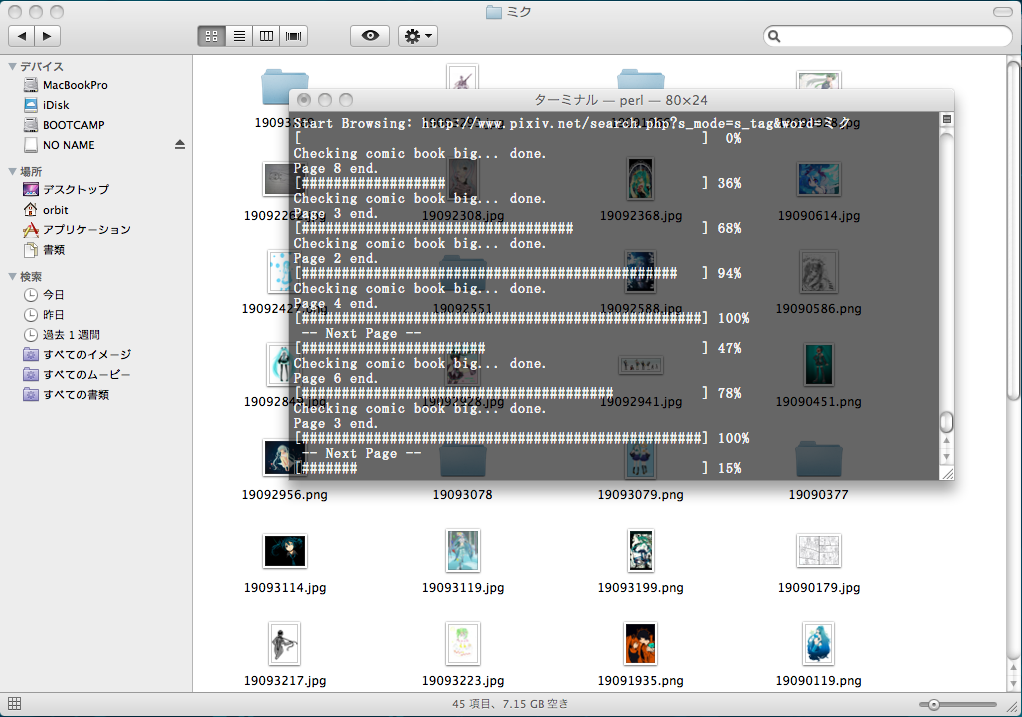Viewport: 1022px width, 717px height.
Task: Select thumbnail 19093223.jpg
Action: click(463, 643)
